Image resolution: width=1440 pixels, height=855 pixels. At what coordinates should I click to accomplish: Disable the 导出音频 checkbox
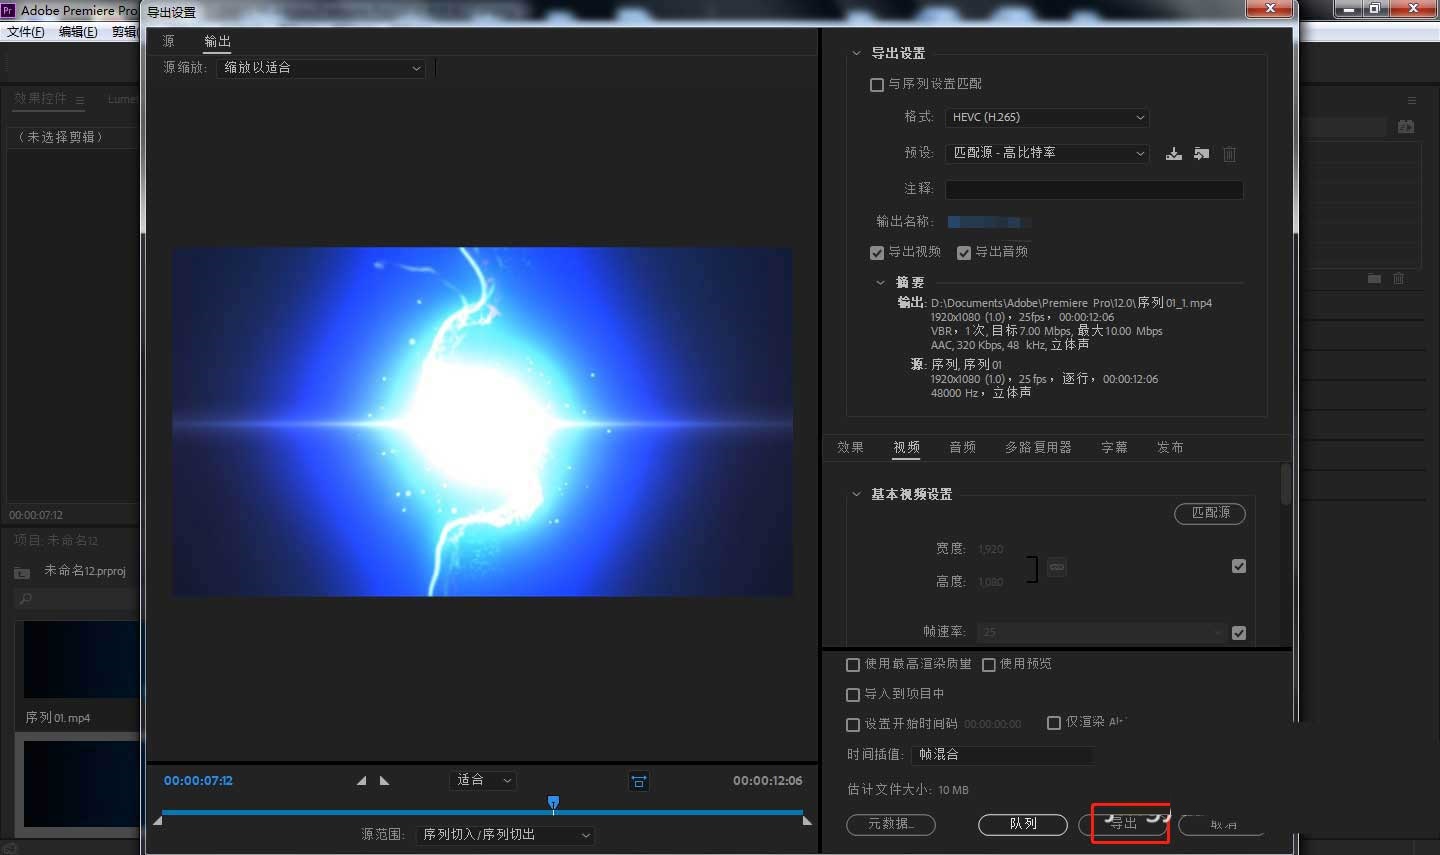(x=963, y=252)
